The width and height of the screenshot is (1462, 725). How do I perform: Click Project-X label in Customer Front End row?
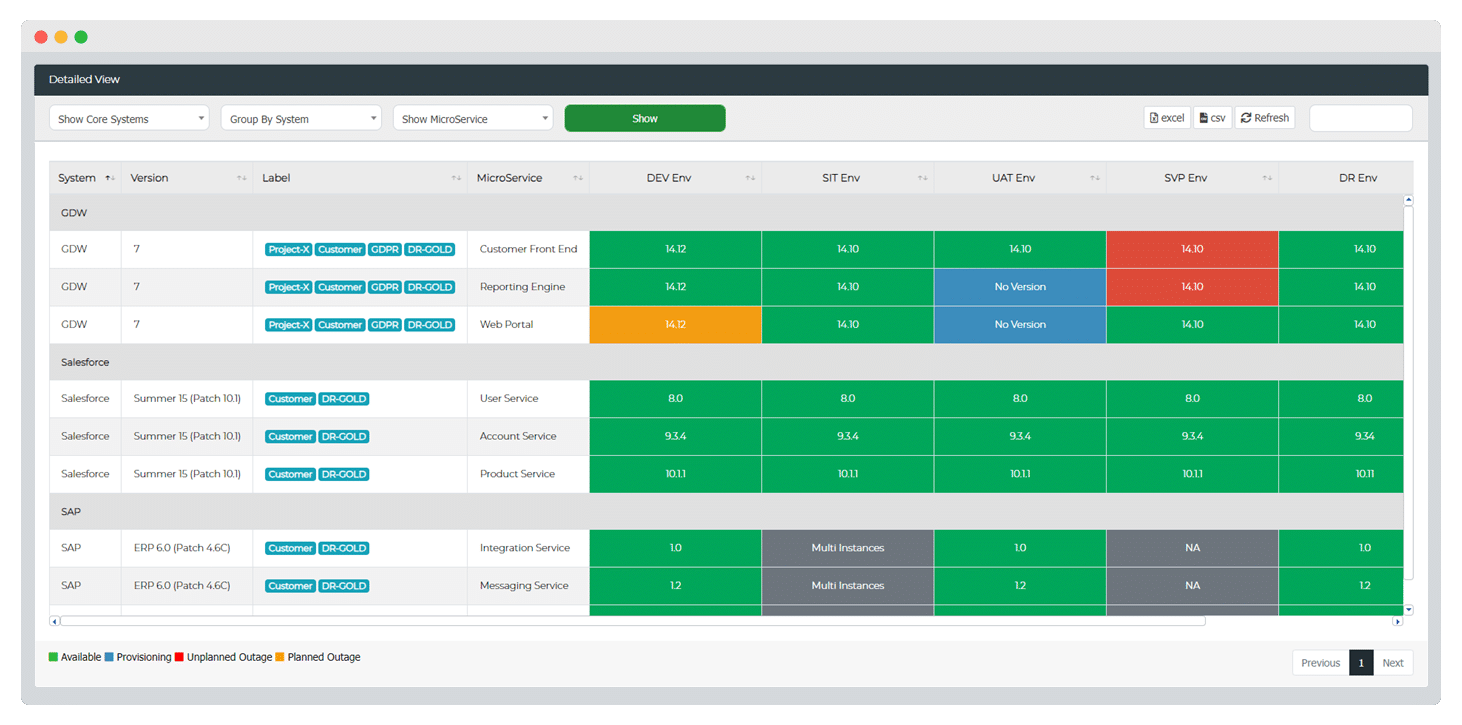pos(288,249)
